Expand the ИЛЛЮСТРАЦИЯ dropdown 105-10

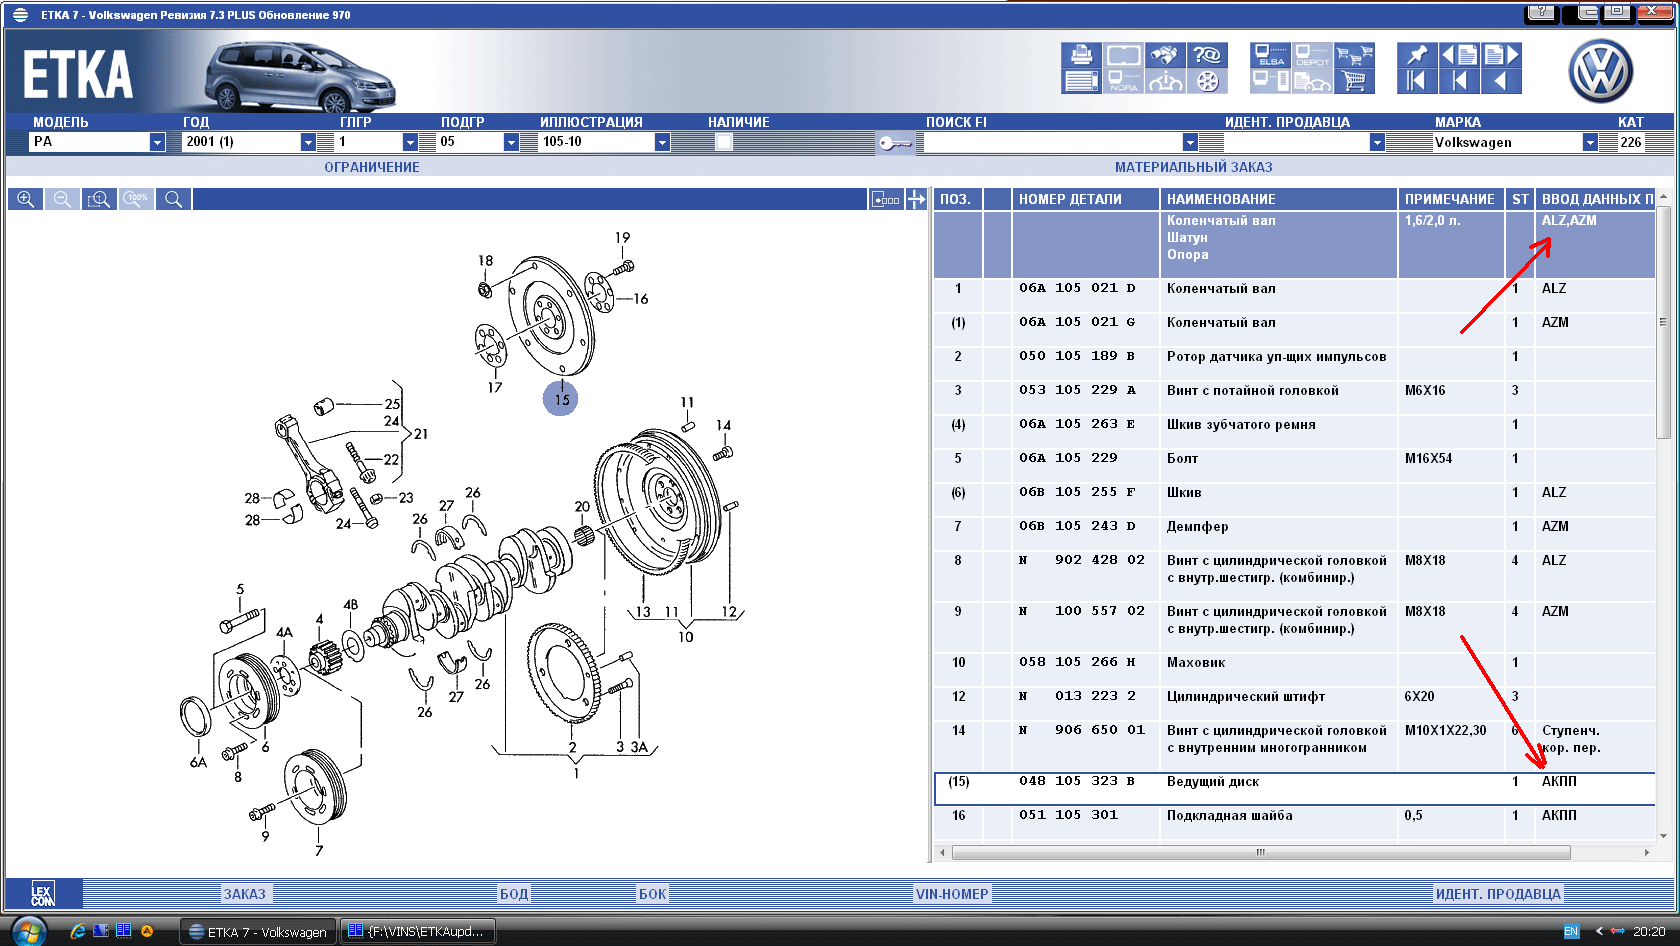pos(662,142)
